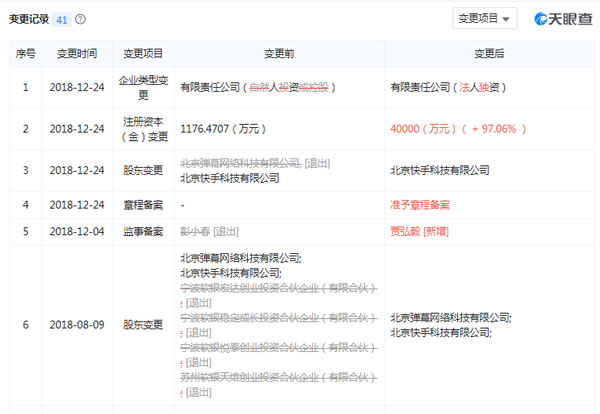Click the row number 6 cell

26,325
